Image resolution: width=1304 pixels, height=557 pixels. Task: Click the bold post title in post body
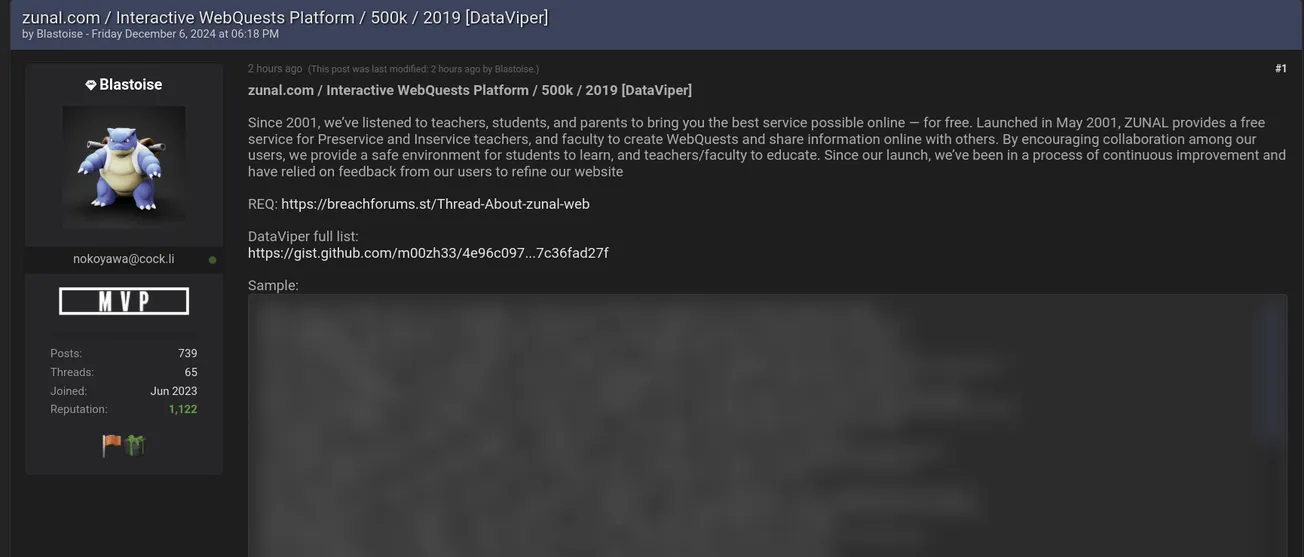(470, 90)
